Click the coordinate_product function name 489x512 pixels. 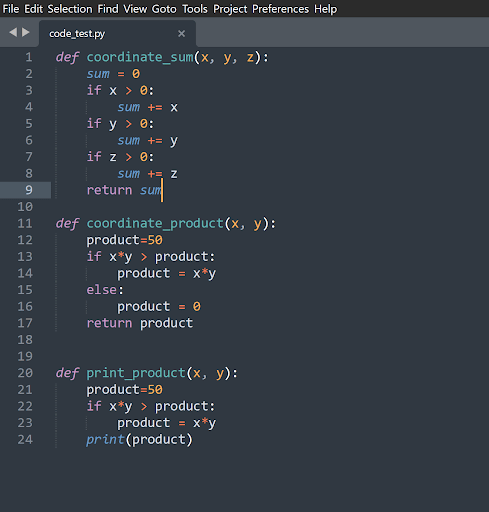pos(155,224)
